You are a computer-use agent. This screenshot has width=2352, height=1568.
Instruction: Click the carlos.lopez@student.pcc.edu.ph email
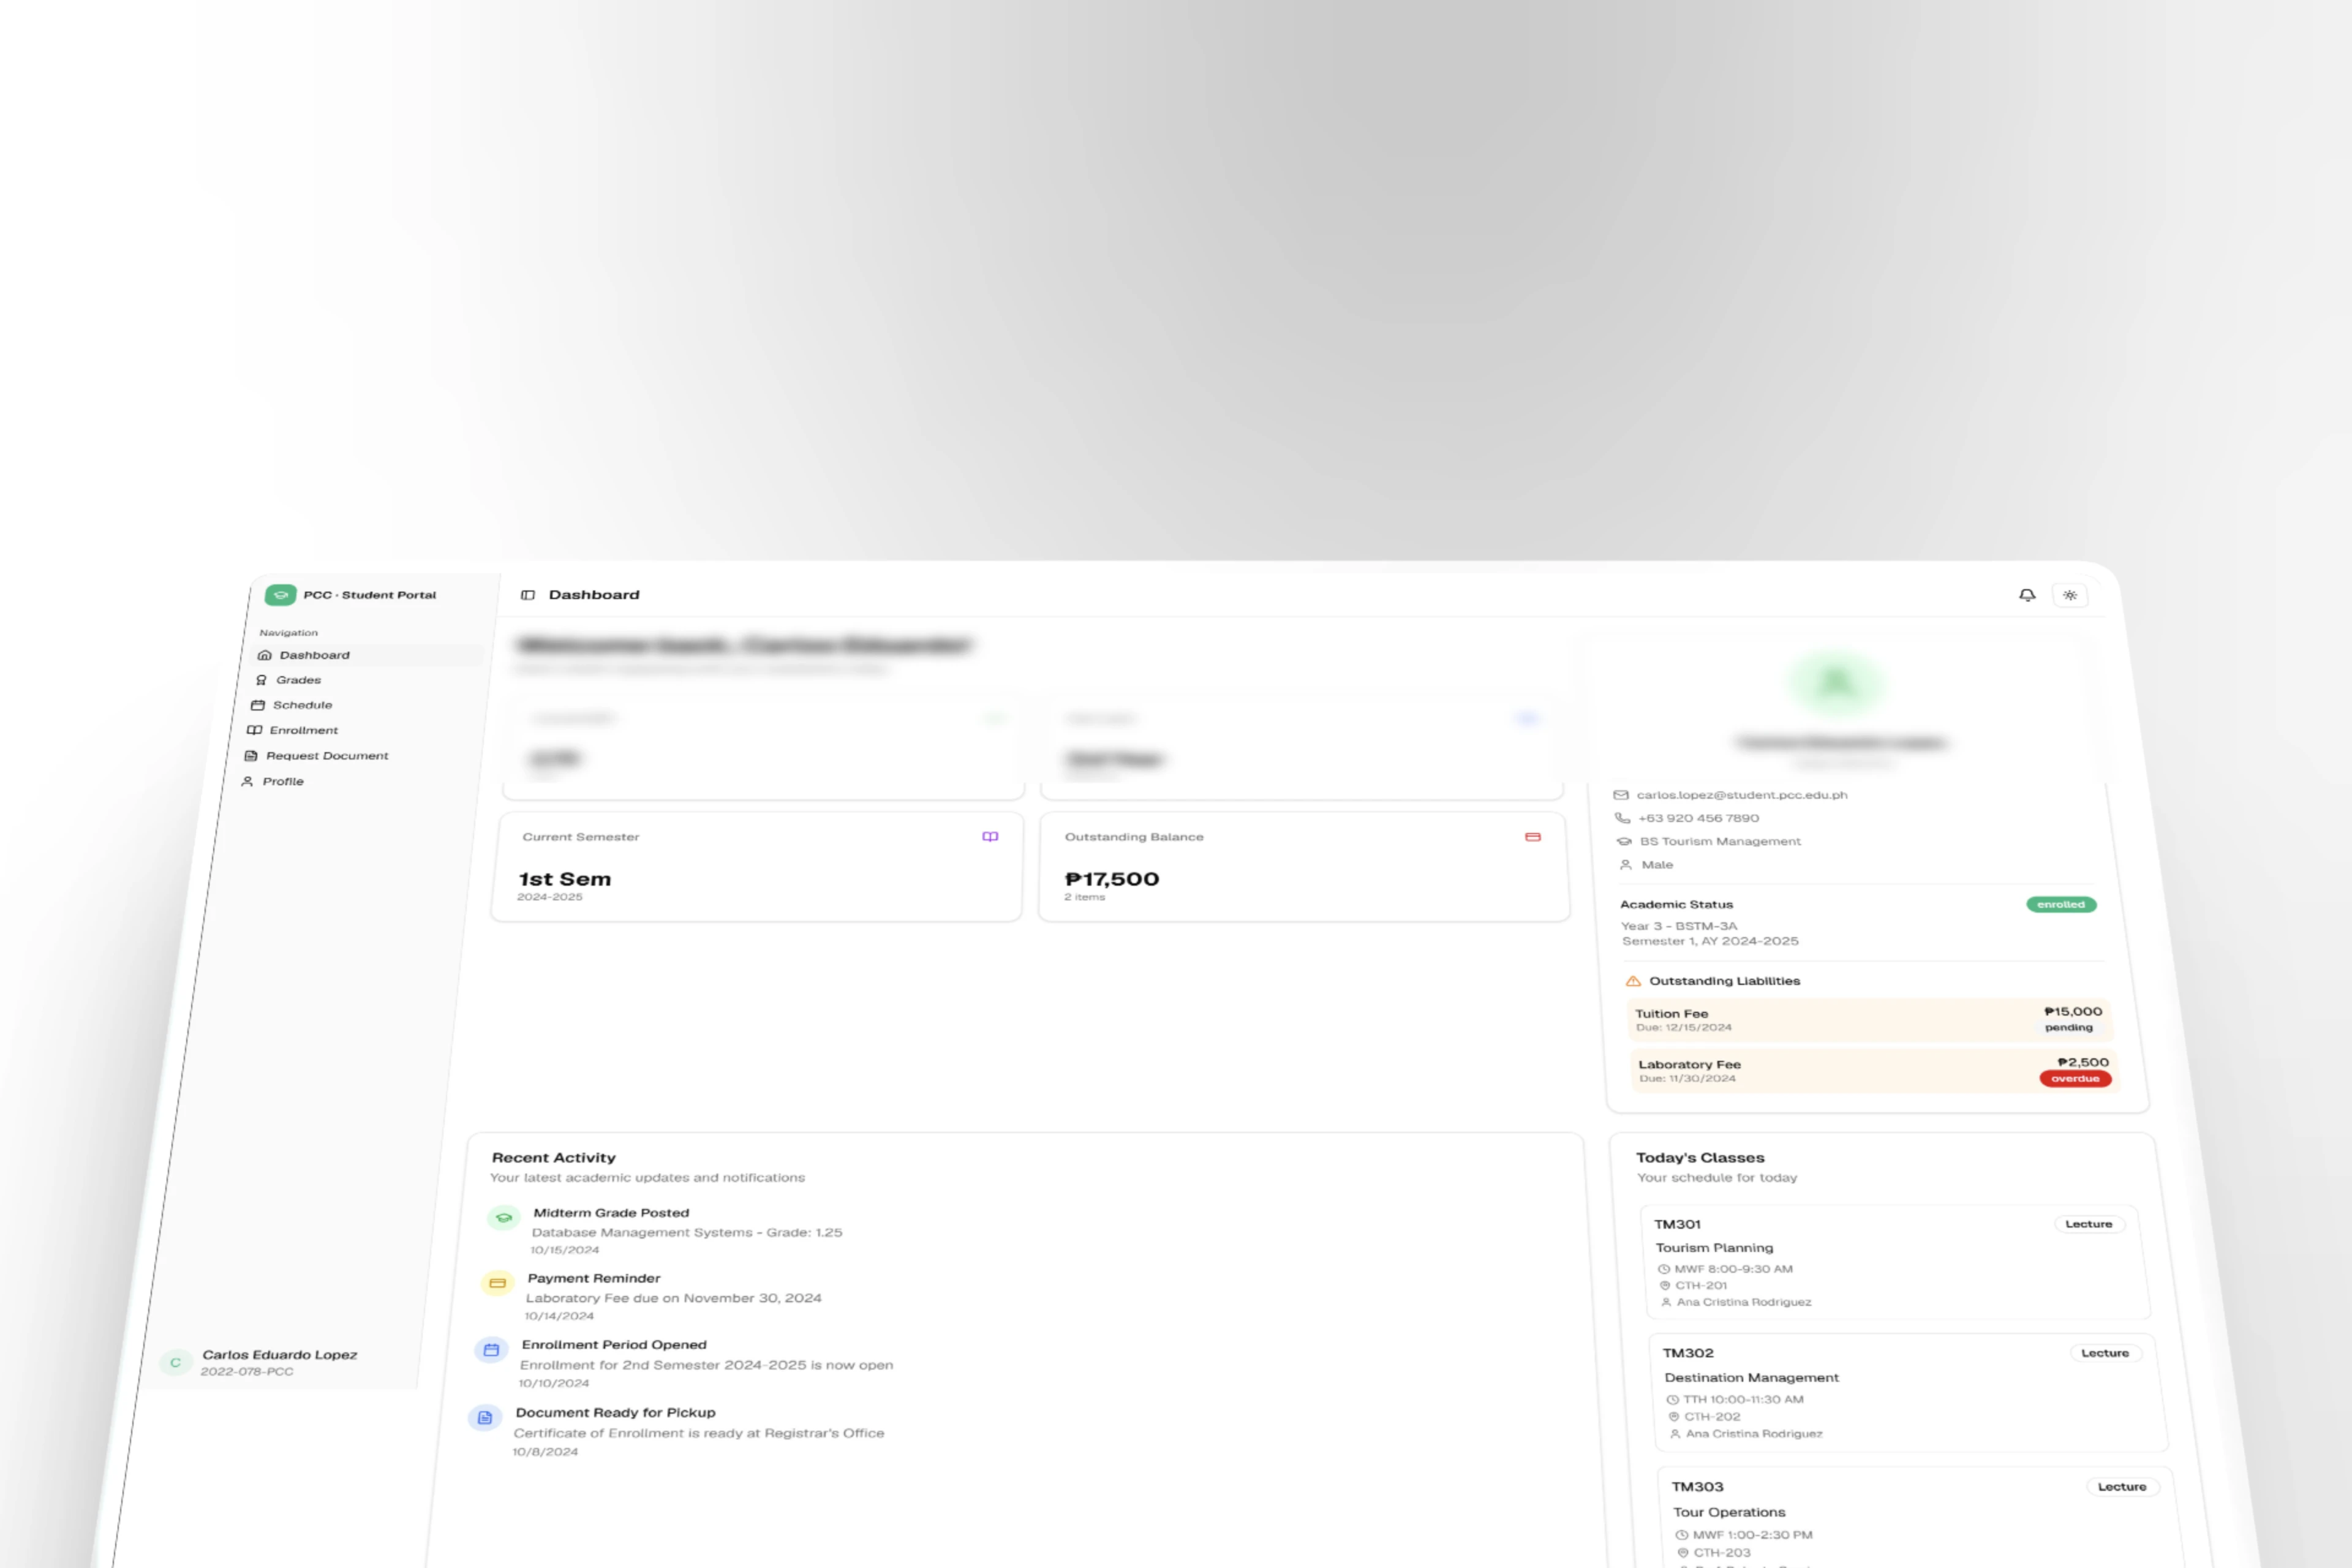point(1742,795)
